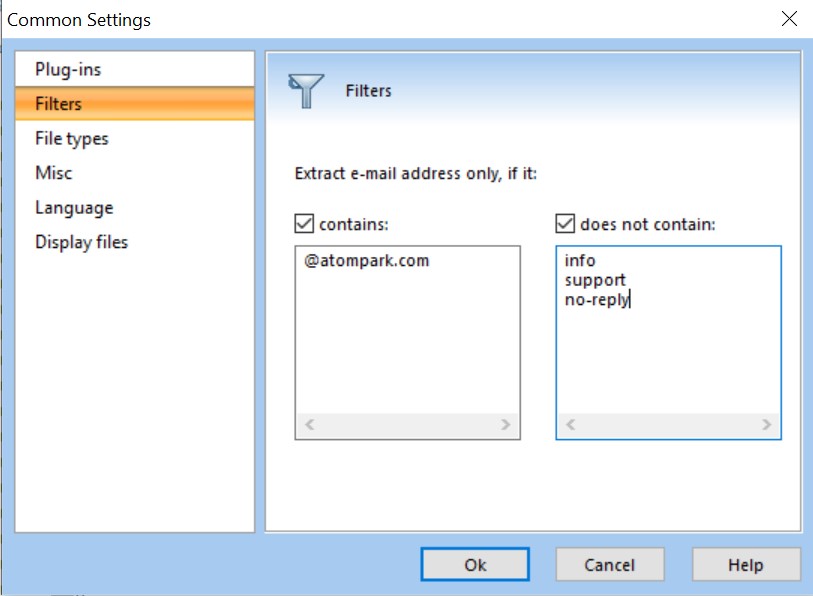Select the highlighted Filters sidebar entry
Viewport: 813px width, 596px height.
(x=58, y=103)
